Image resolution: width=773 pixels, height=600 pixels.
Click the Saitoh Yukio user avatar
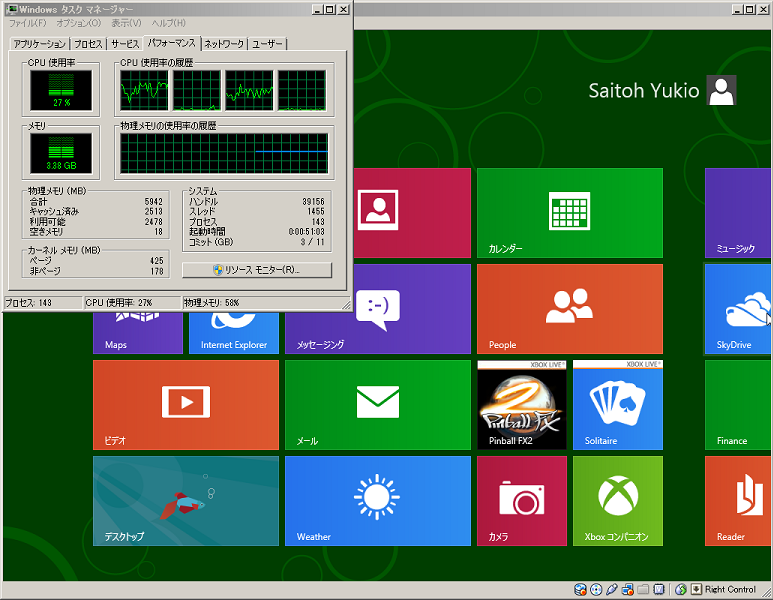pyautogui.click(x=721, y=91)
